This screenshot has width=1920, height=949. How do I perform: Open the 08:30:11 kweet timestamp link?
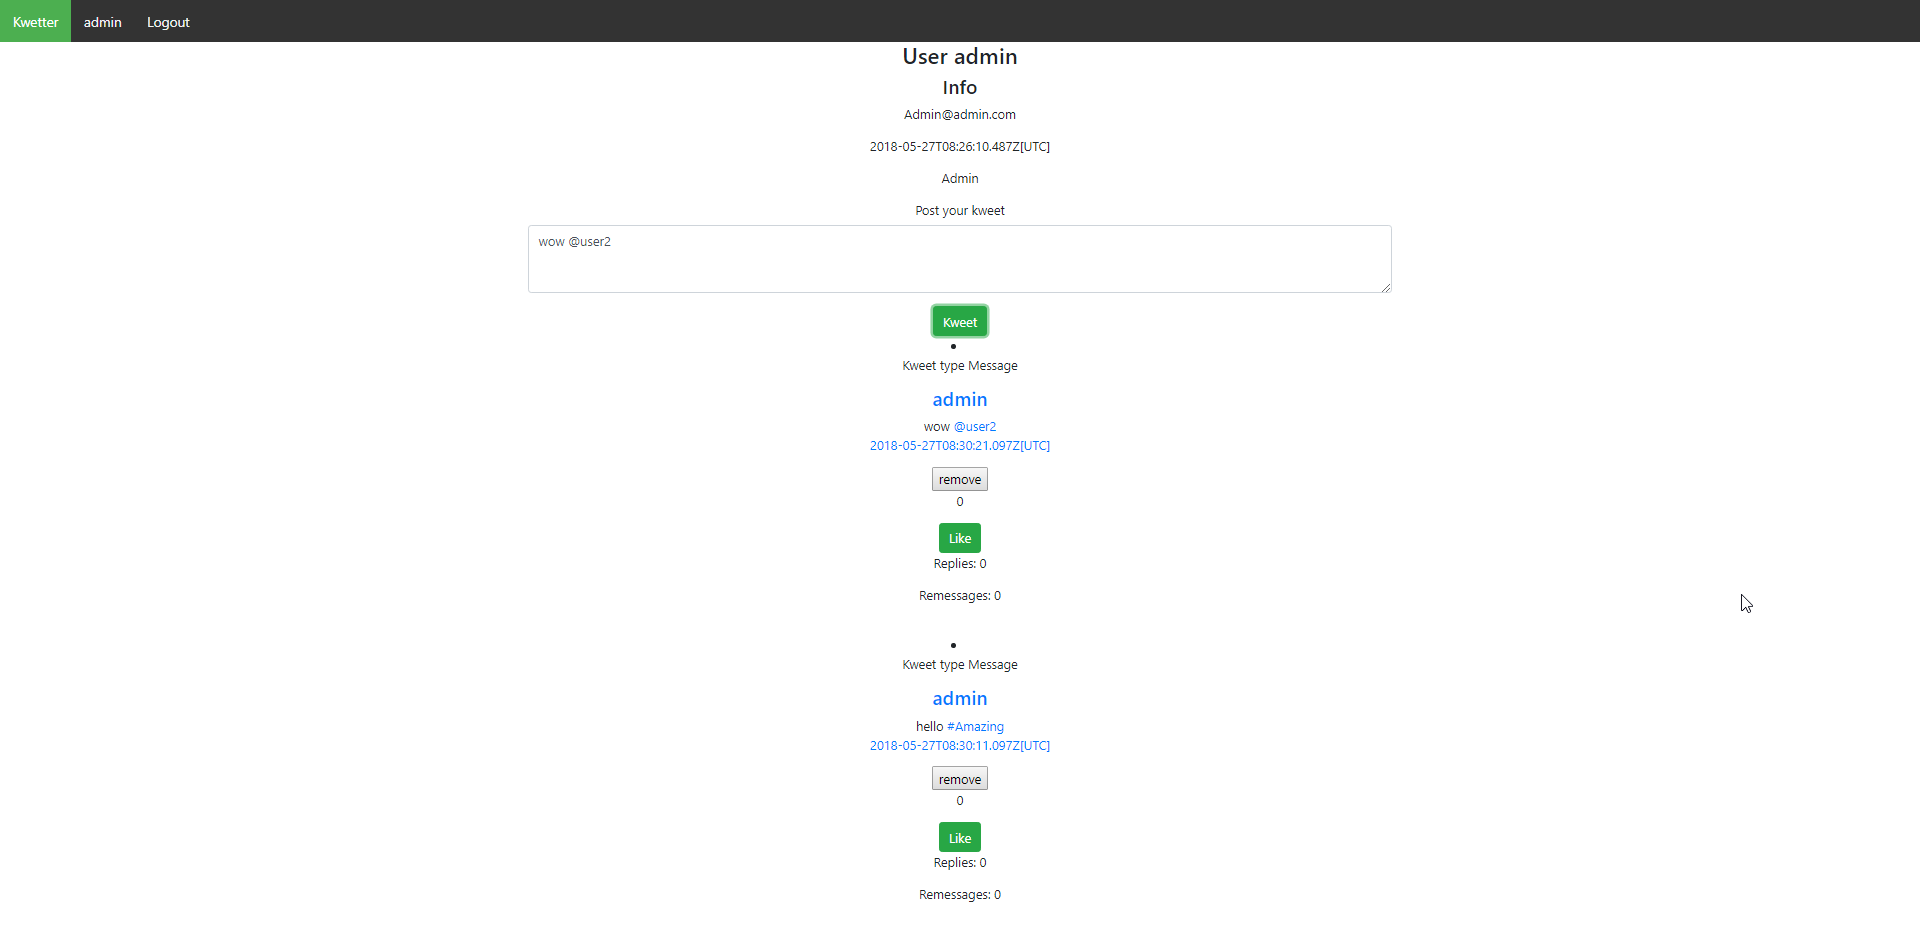point(959,746)
